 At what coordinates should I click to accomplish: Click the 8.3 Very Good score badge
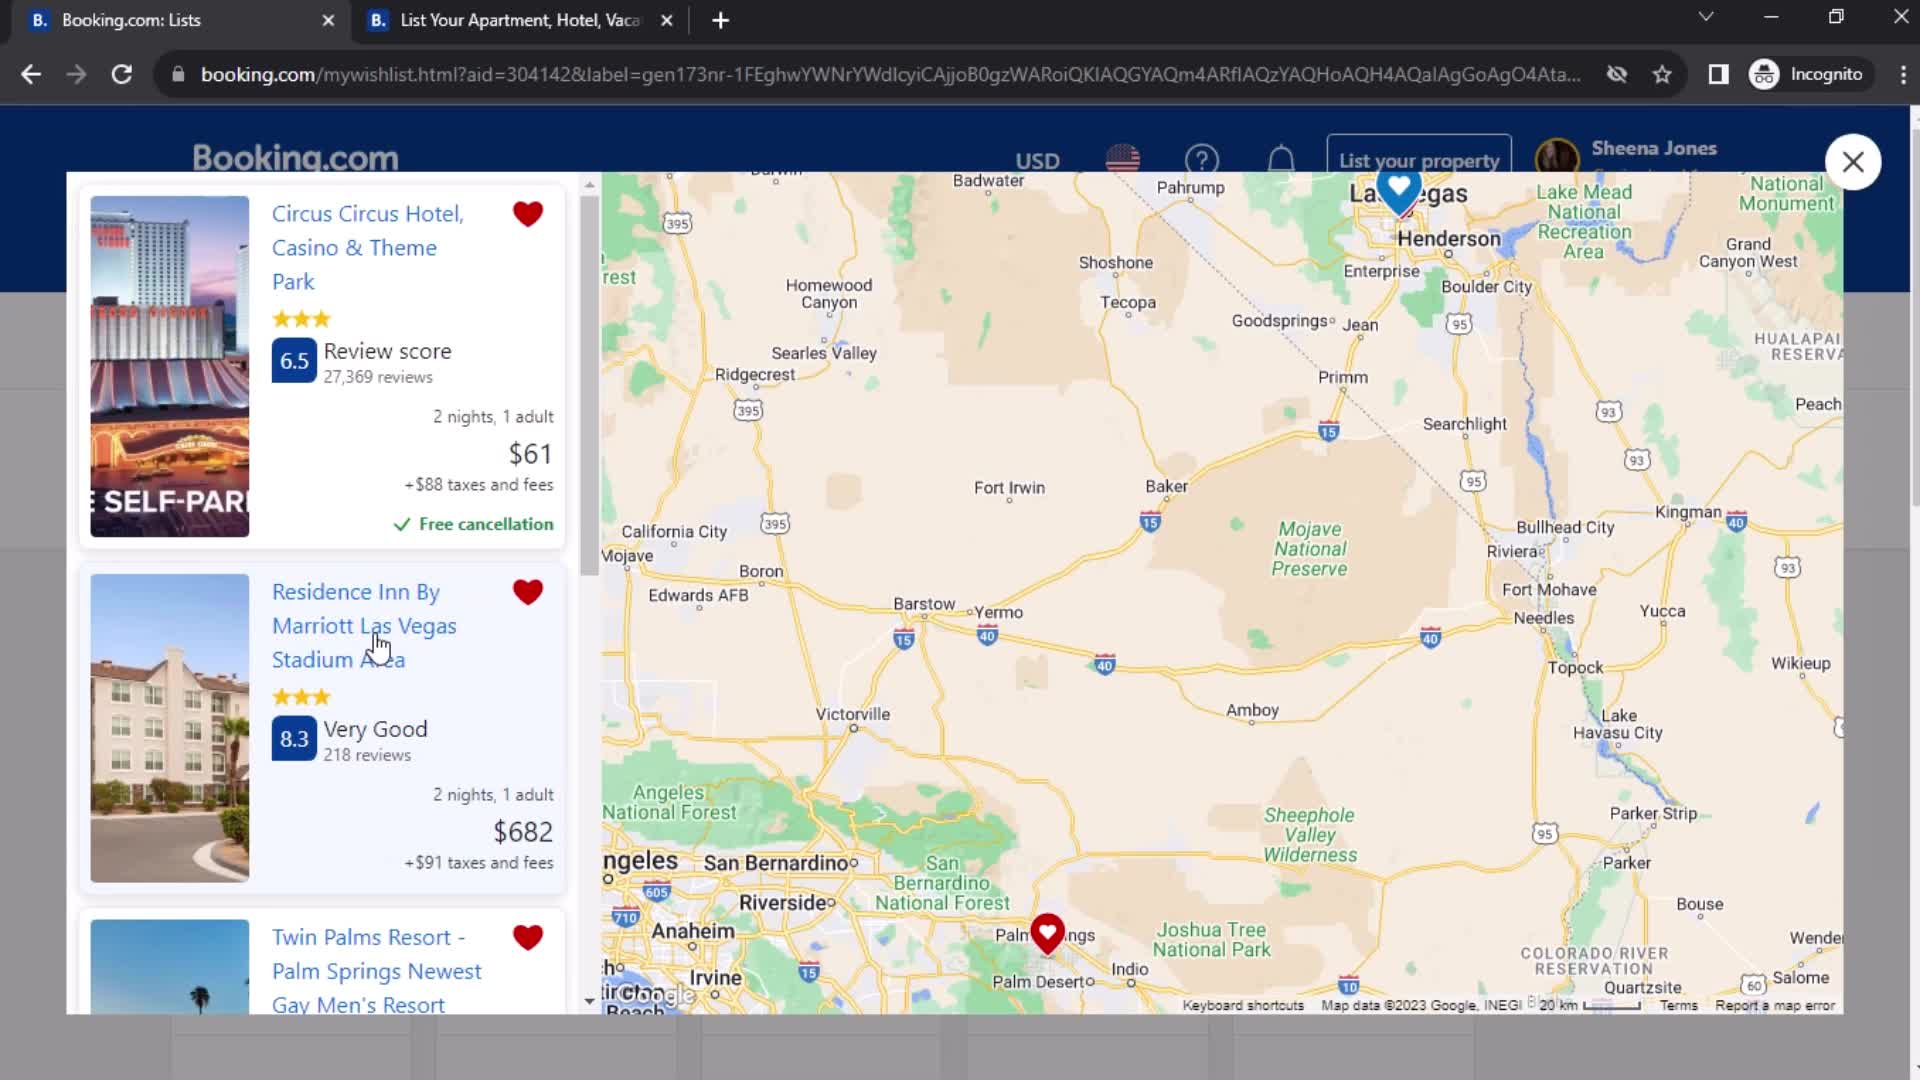[x=294, y=739]
